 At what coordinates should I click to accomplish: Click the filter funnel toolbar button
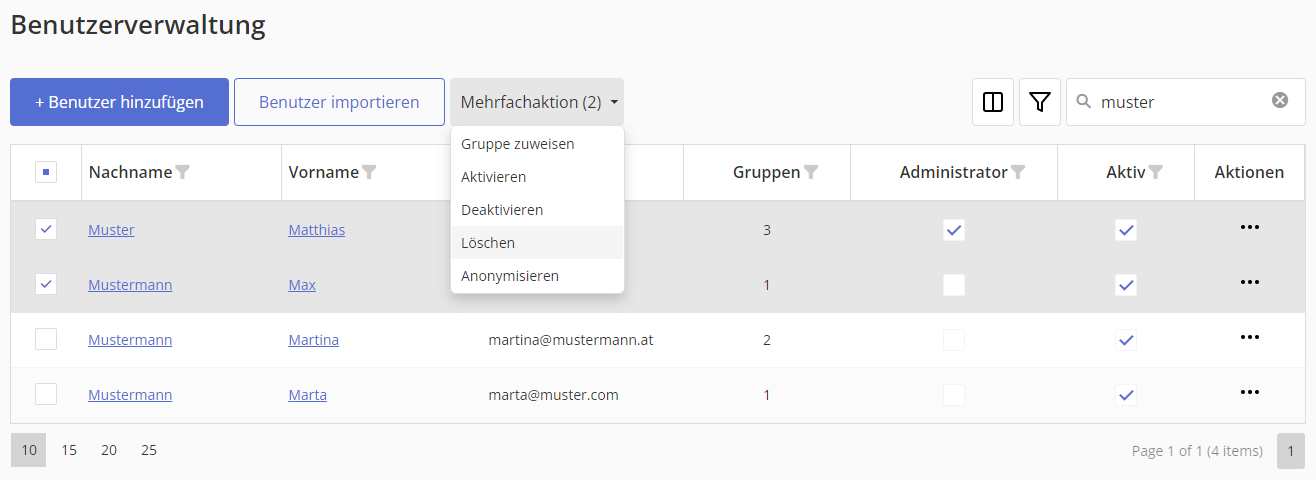coord(1040,102)
